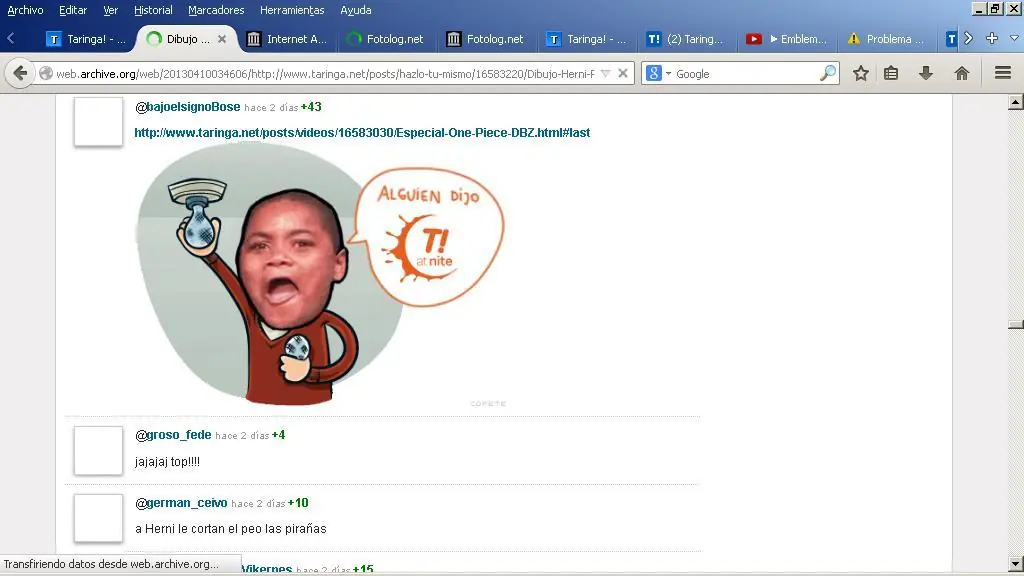Switch to Fotolog.net tab with green circle icon
1024x576 pixels.
coord(386,39)
